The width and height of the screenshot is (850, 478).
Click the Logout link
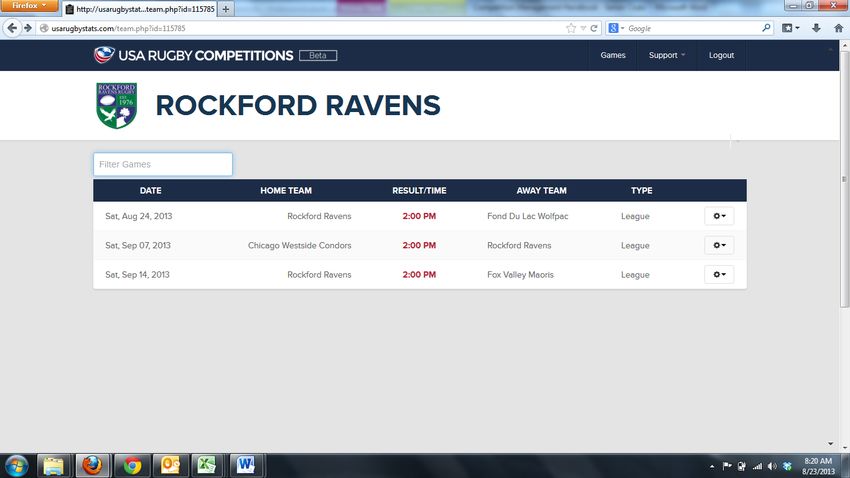pyautogui.click(x=721, y=55)
